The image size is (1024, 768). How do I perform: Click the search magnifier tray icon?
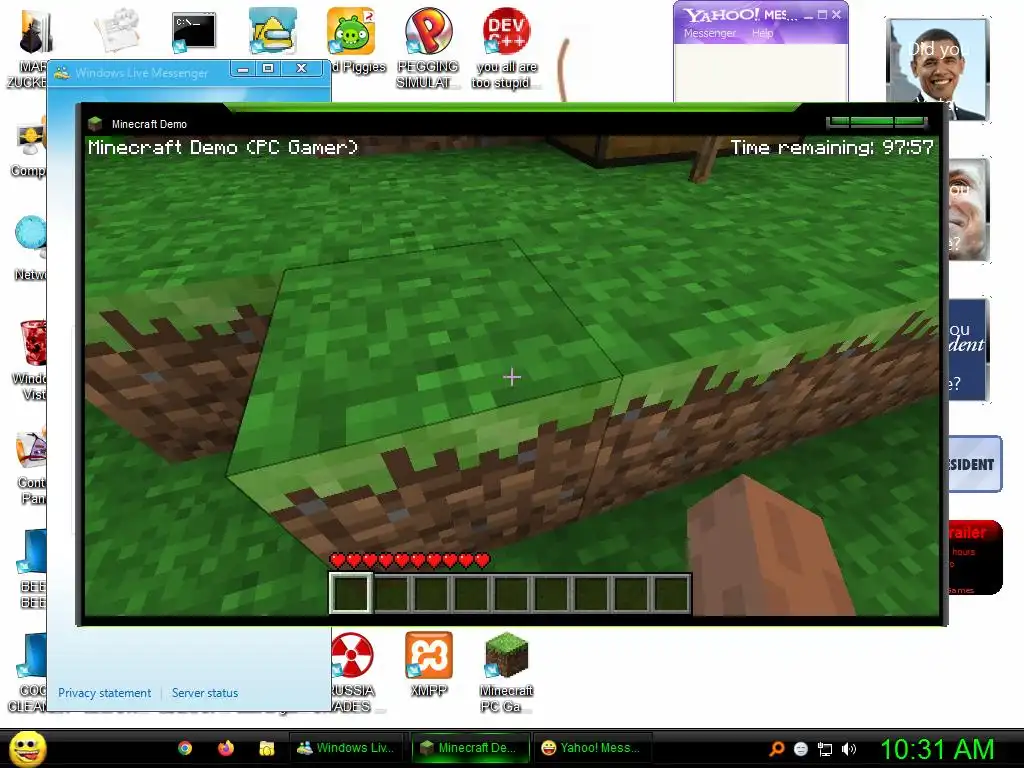click(x=776, y=749)
